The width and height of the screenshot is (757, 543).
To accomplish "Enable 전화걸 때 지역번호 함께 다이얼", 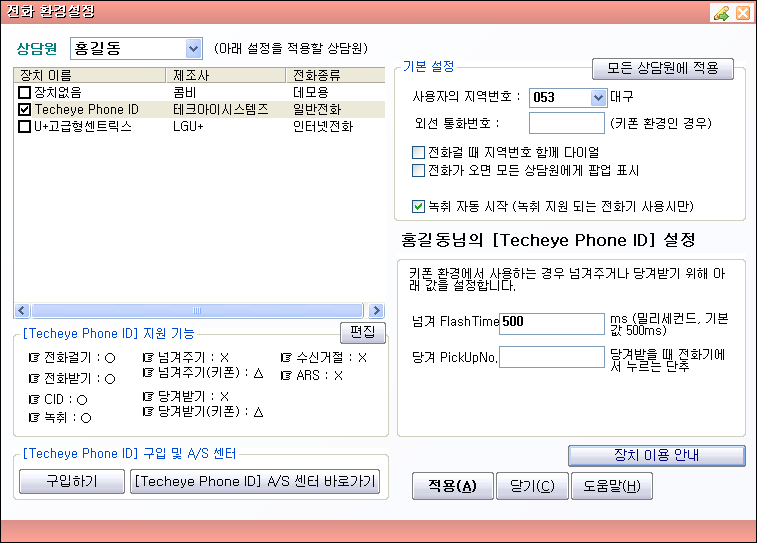I will (x=418, y=153).
